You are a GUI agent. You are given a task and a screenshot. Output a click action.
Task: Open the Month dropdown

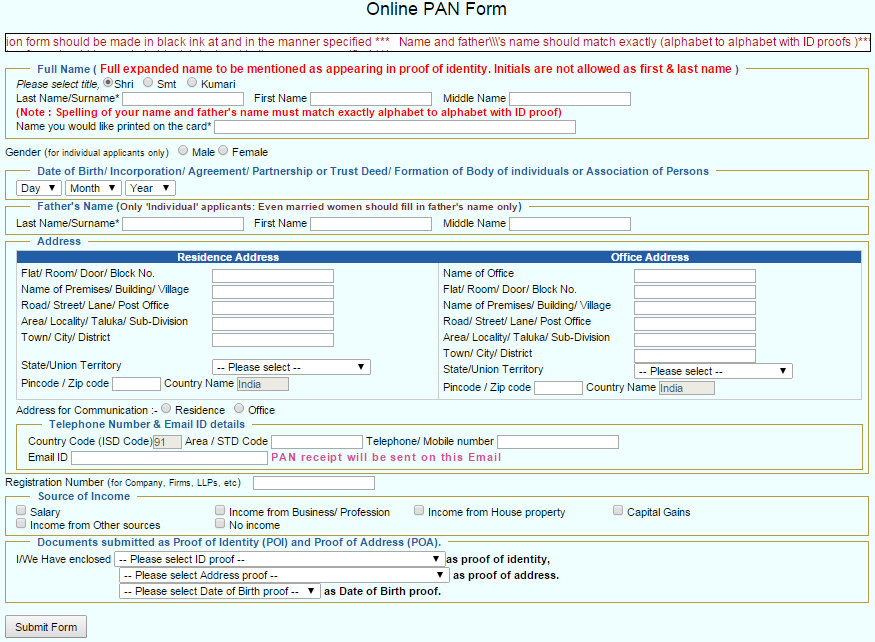tap(92, 187)
